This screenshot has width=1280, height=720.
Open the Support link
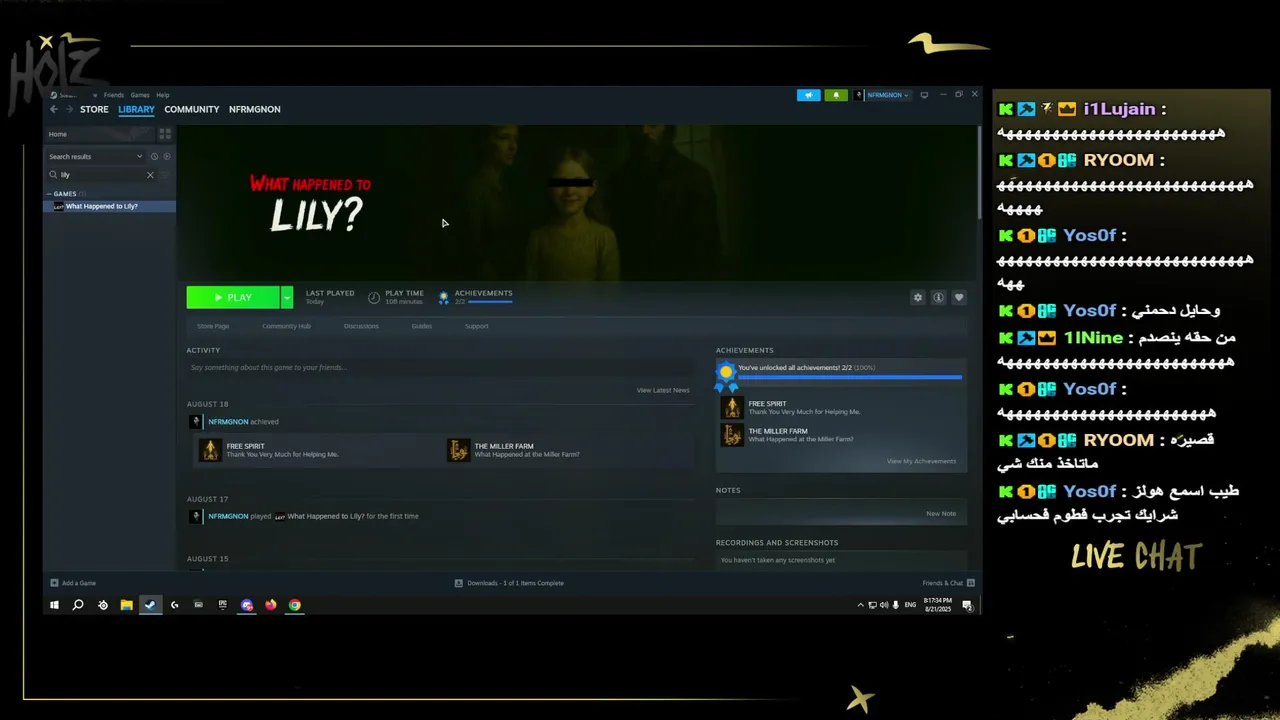click(x=477, y=326)
